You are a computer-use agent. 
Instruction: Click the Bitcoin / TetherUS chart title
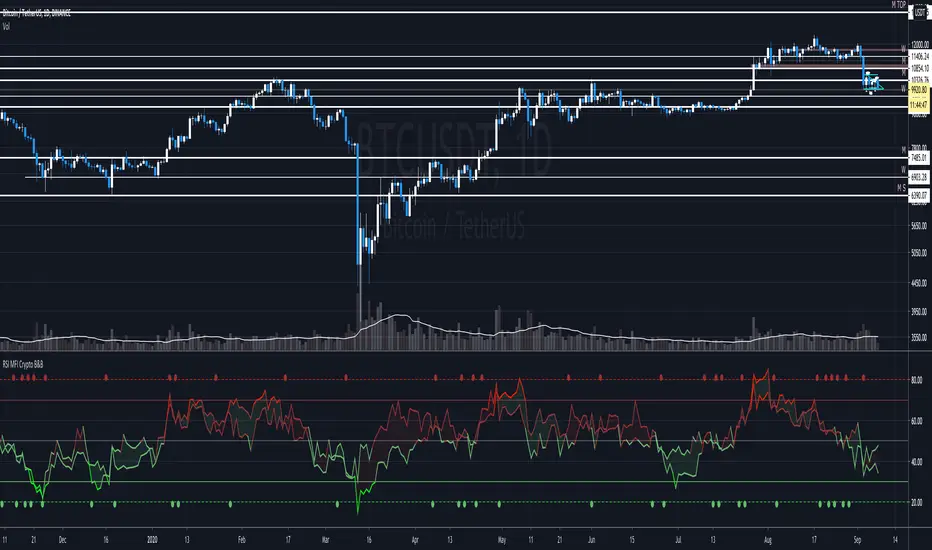[x=37, y=13]
